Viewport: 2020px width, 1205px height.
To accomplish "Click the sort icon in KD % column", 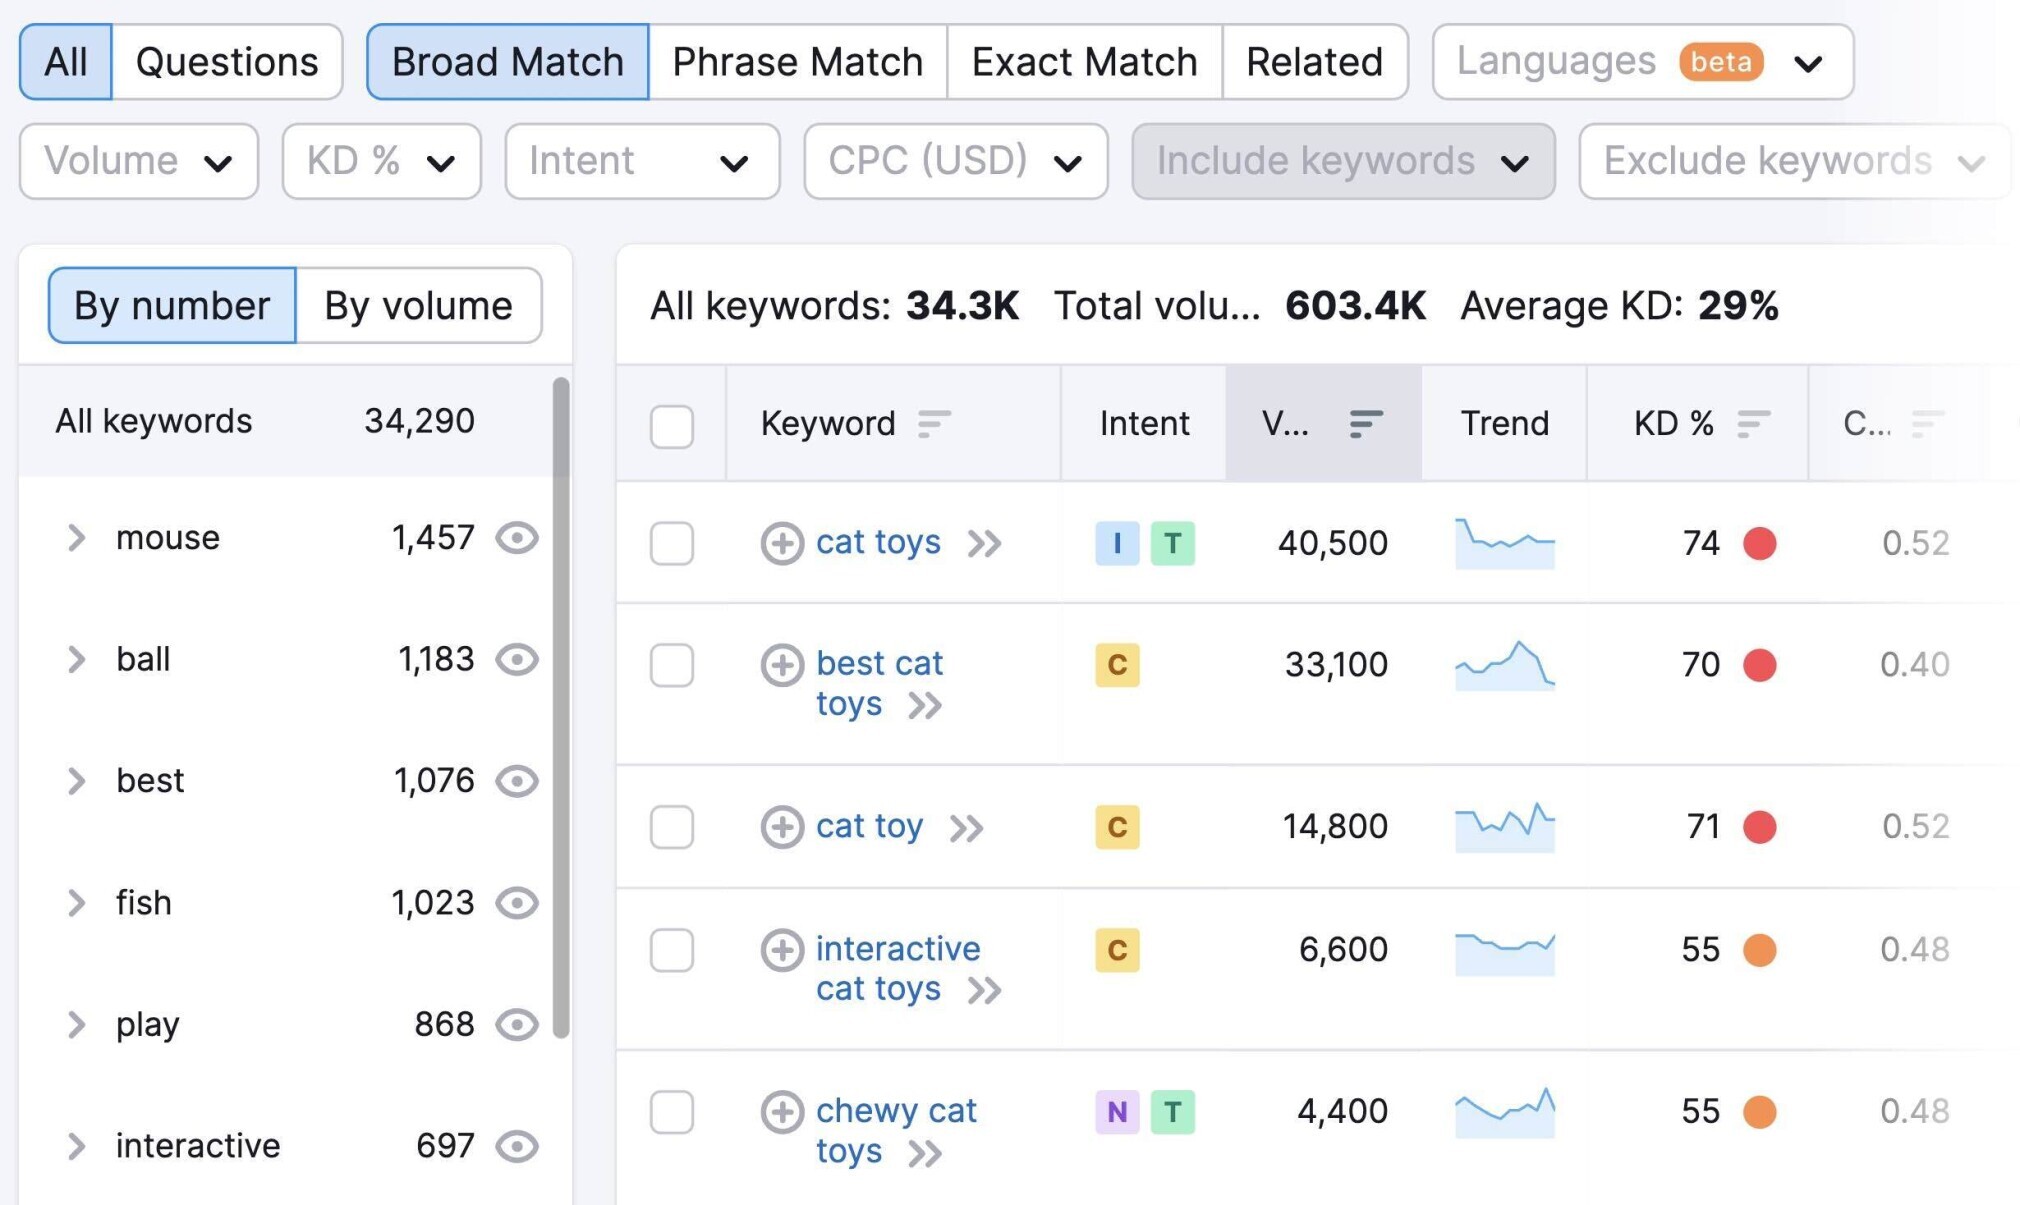I will 1754,424.
